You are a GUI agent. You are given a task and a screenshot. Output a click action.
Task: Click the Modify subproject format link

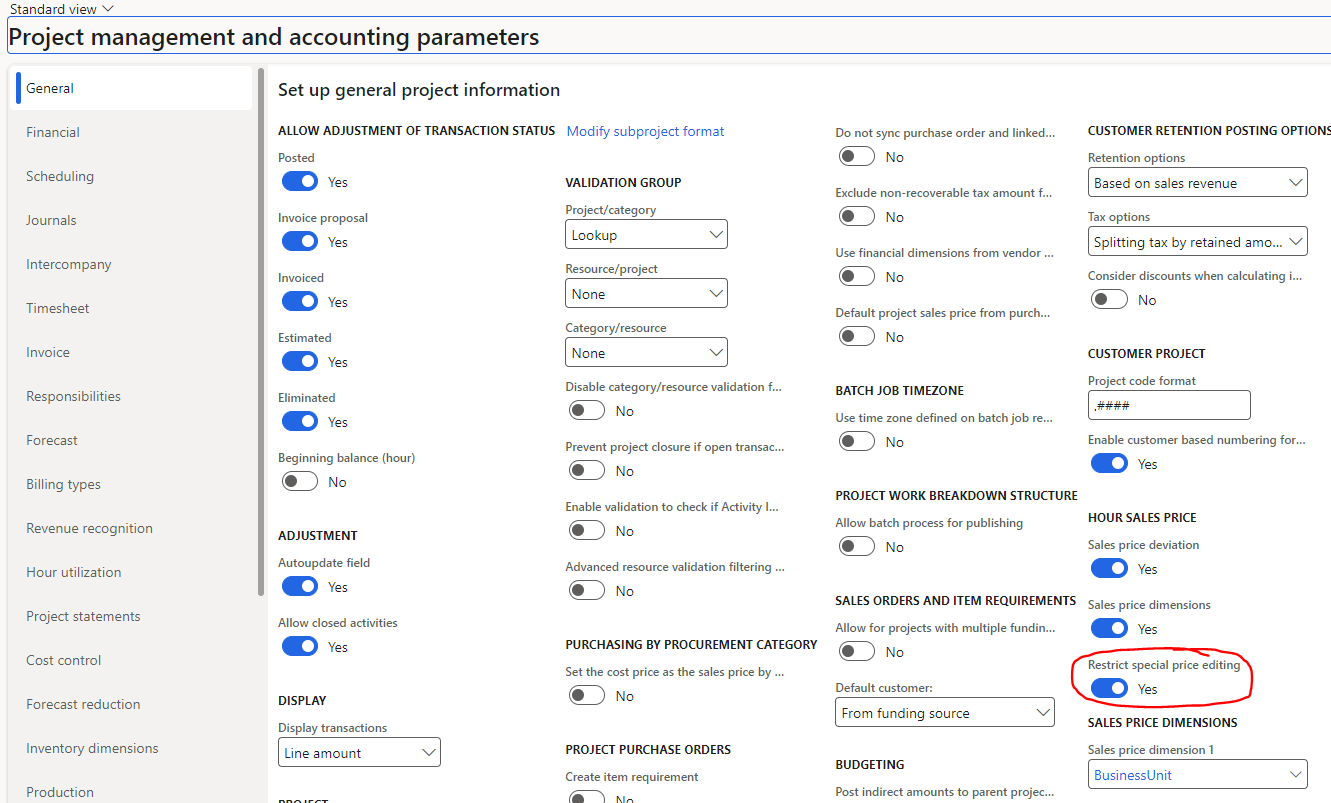645,131
